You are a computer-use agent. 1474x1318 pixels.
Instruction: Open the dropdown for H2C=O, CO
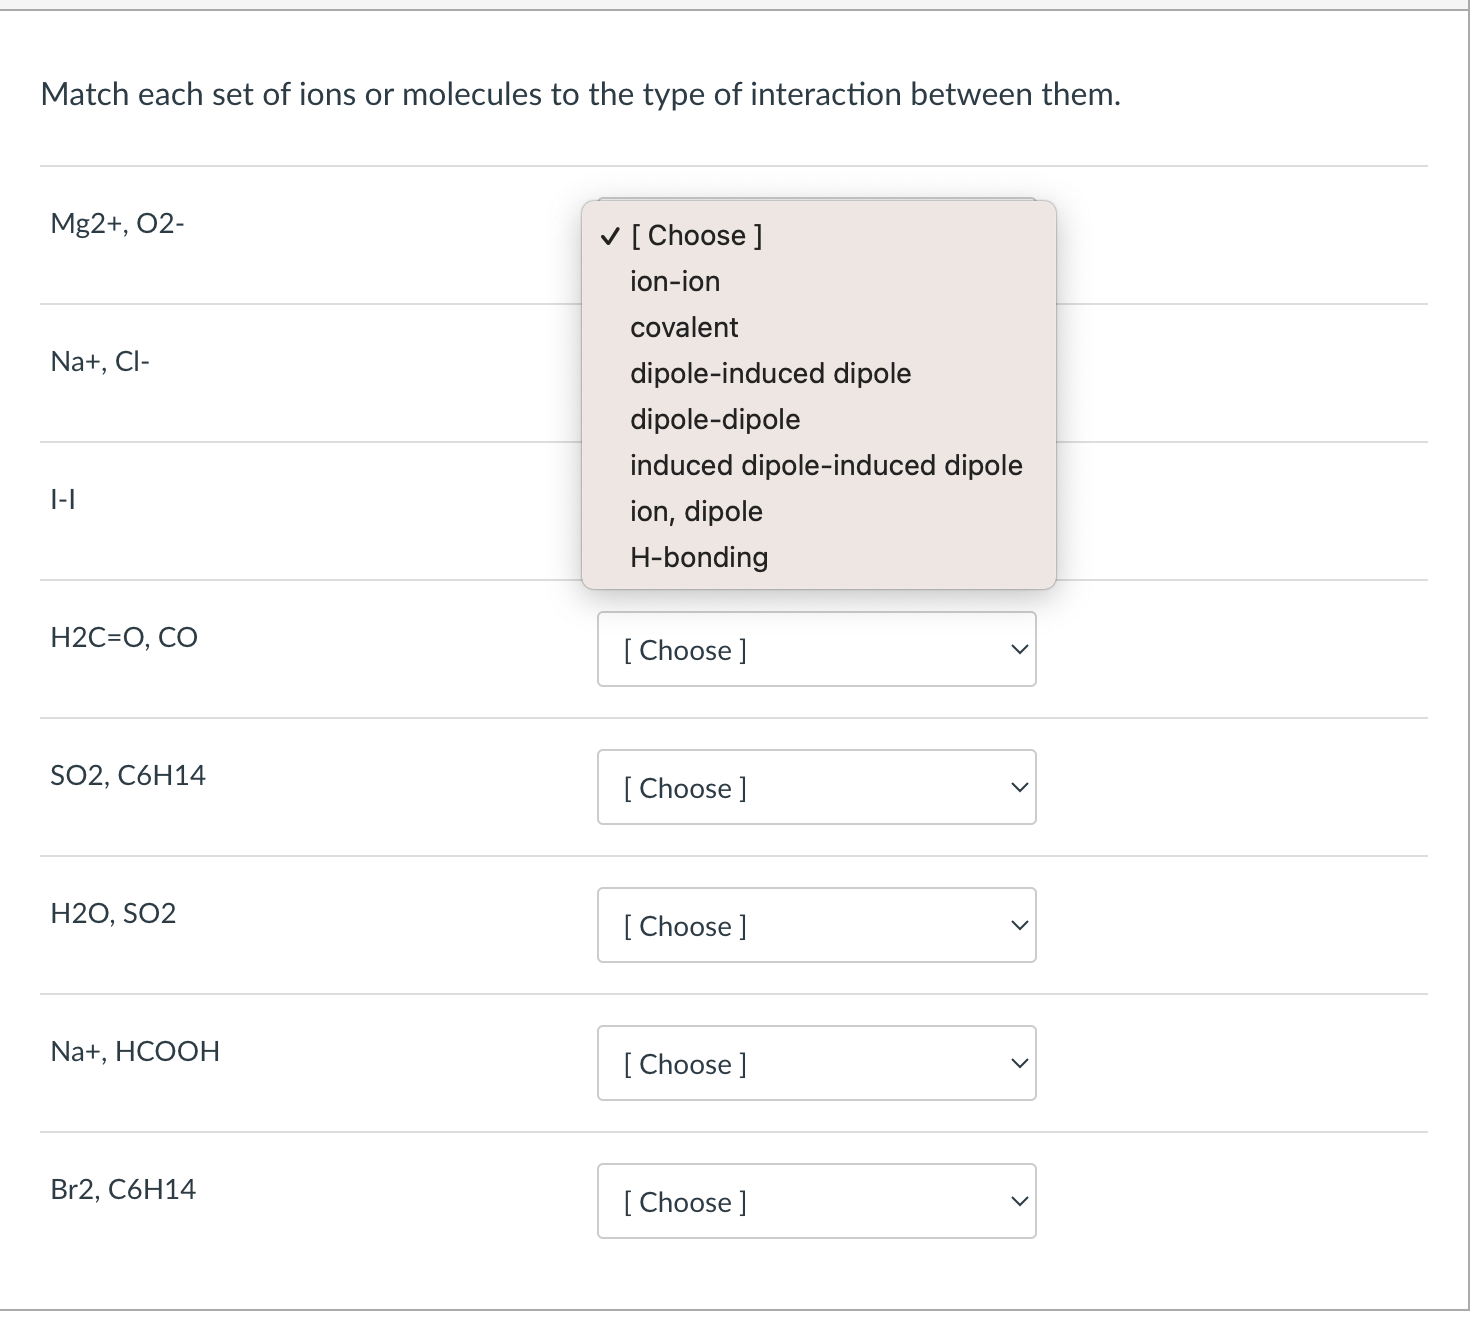pos(816,649)
